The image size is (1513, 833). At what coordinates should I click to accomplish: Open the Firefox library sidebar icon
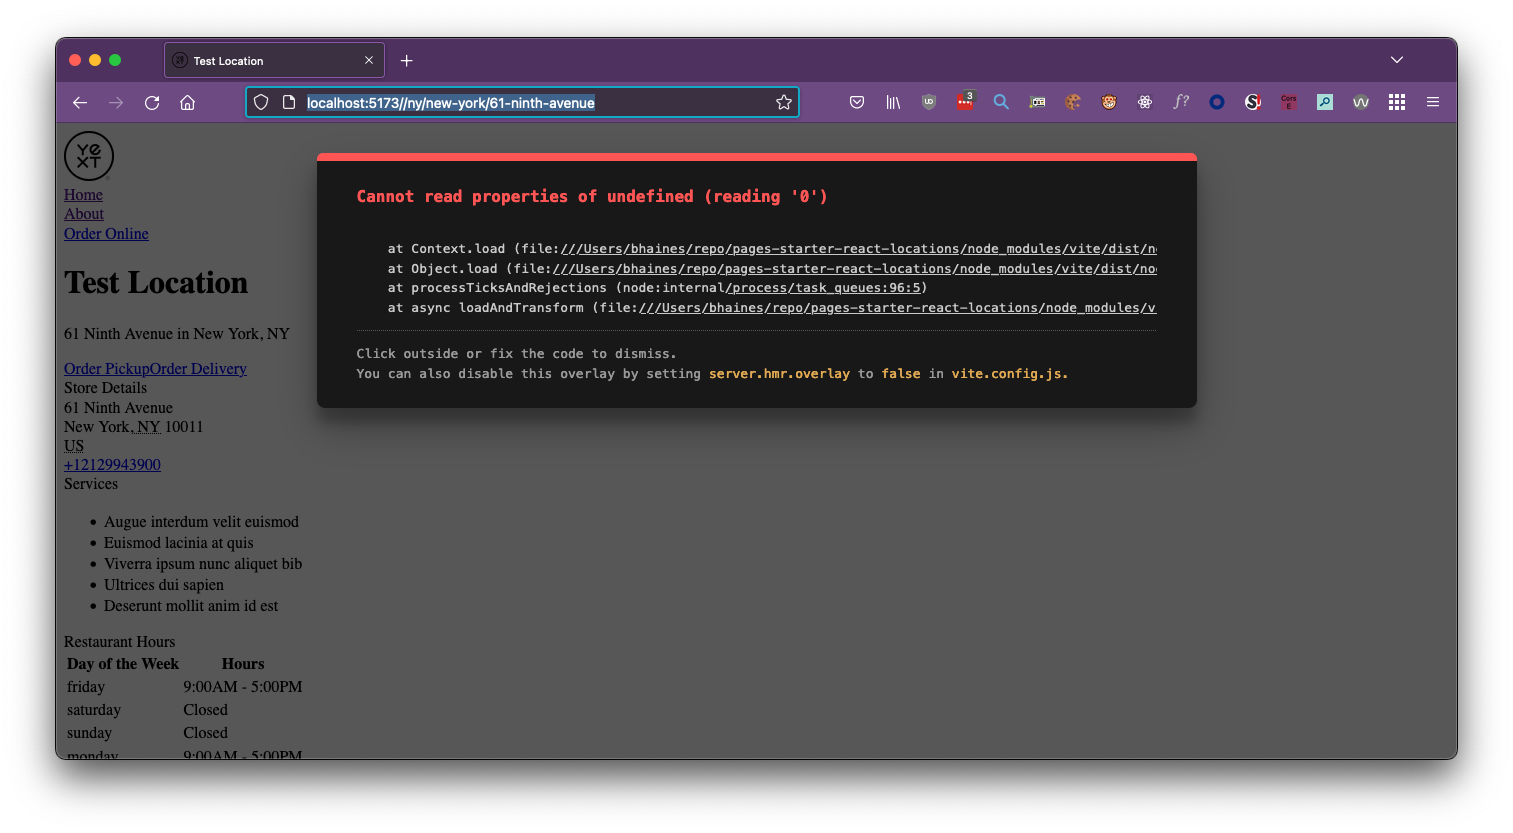pos(894,101)
